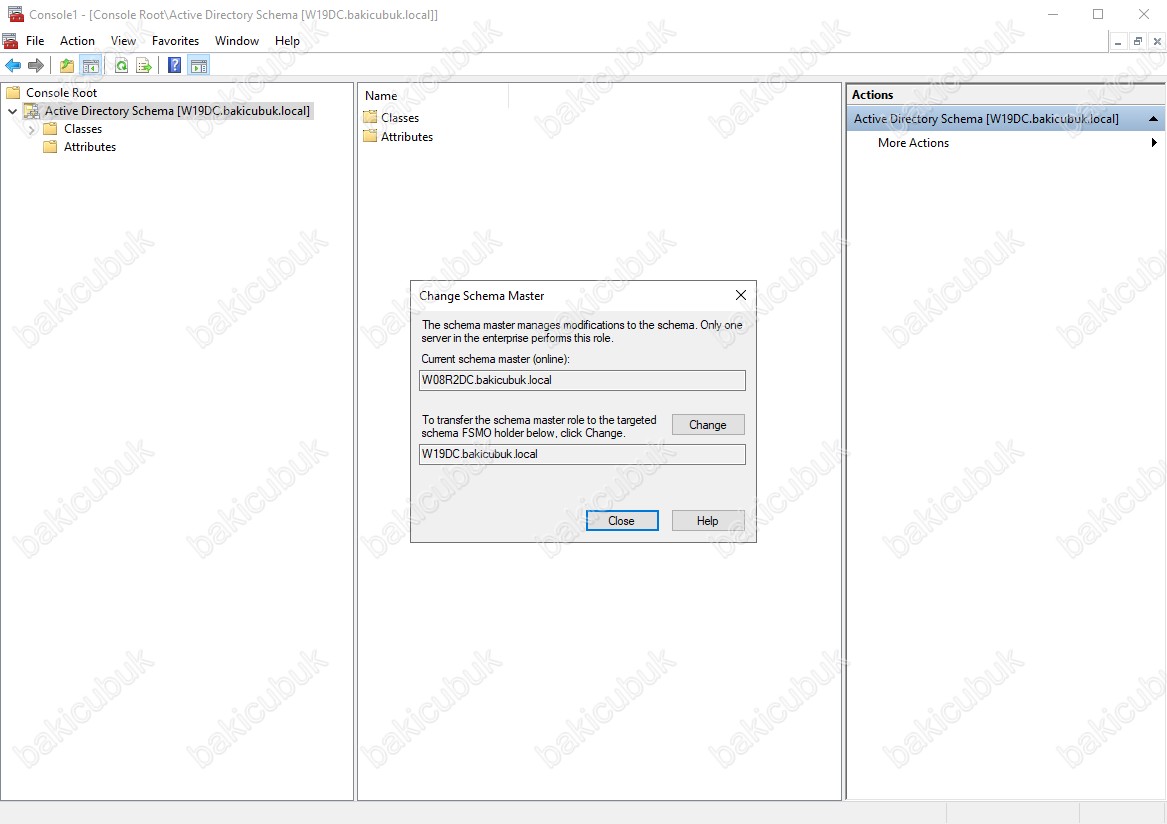Screen dimensions: 1167x824
Task: Toggle Show/Hide Action Pane toolbar icon
Action: [199, 66]
